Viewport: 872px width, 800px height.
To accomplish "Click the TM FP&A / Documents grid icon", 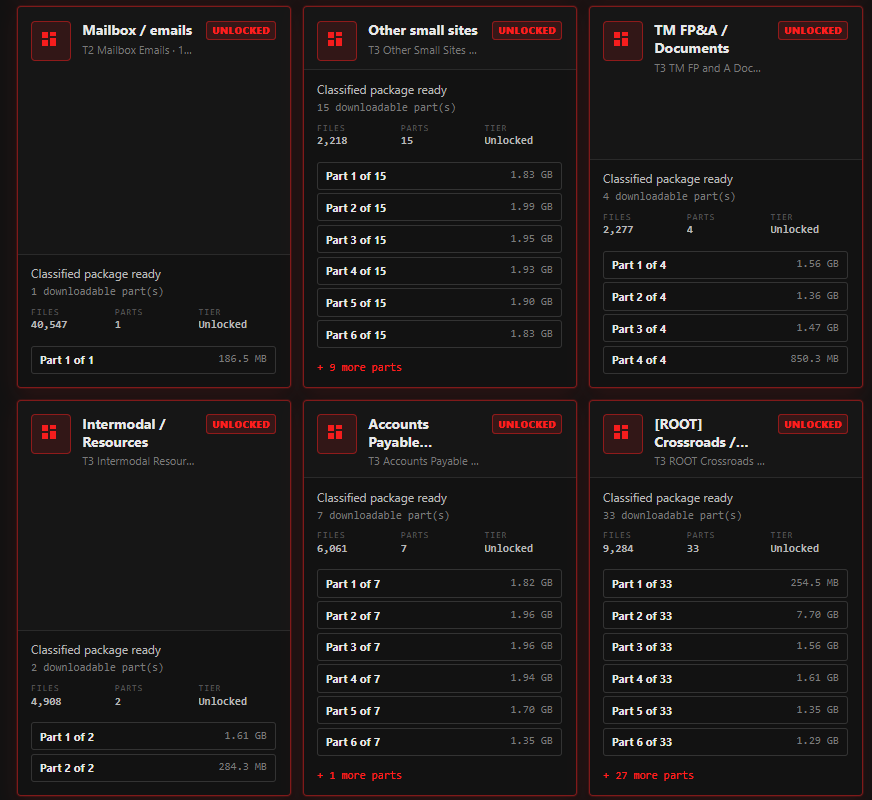I will click(x=622, y=41).
